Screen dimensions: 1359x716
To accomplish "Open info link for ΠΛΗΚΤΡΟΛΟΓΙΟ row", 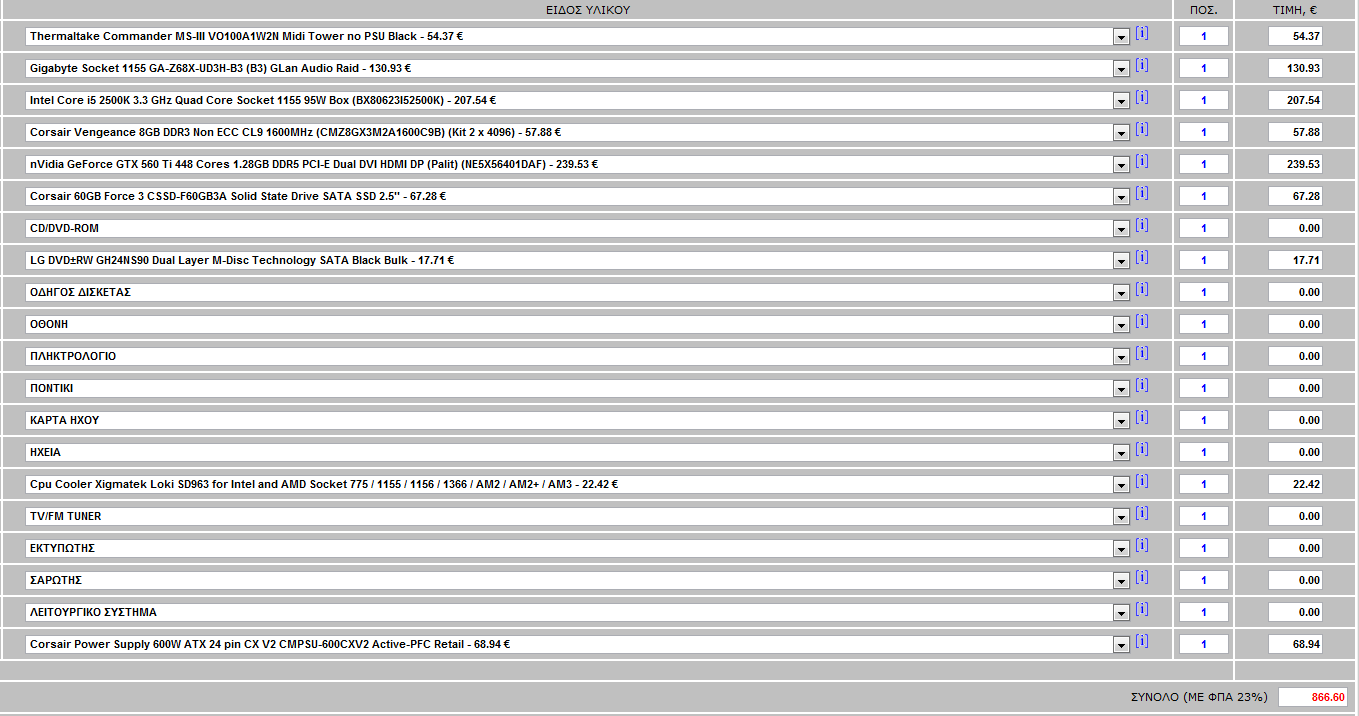I will (1142, 353).
